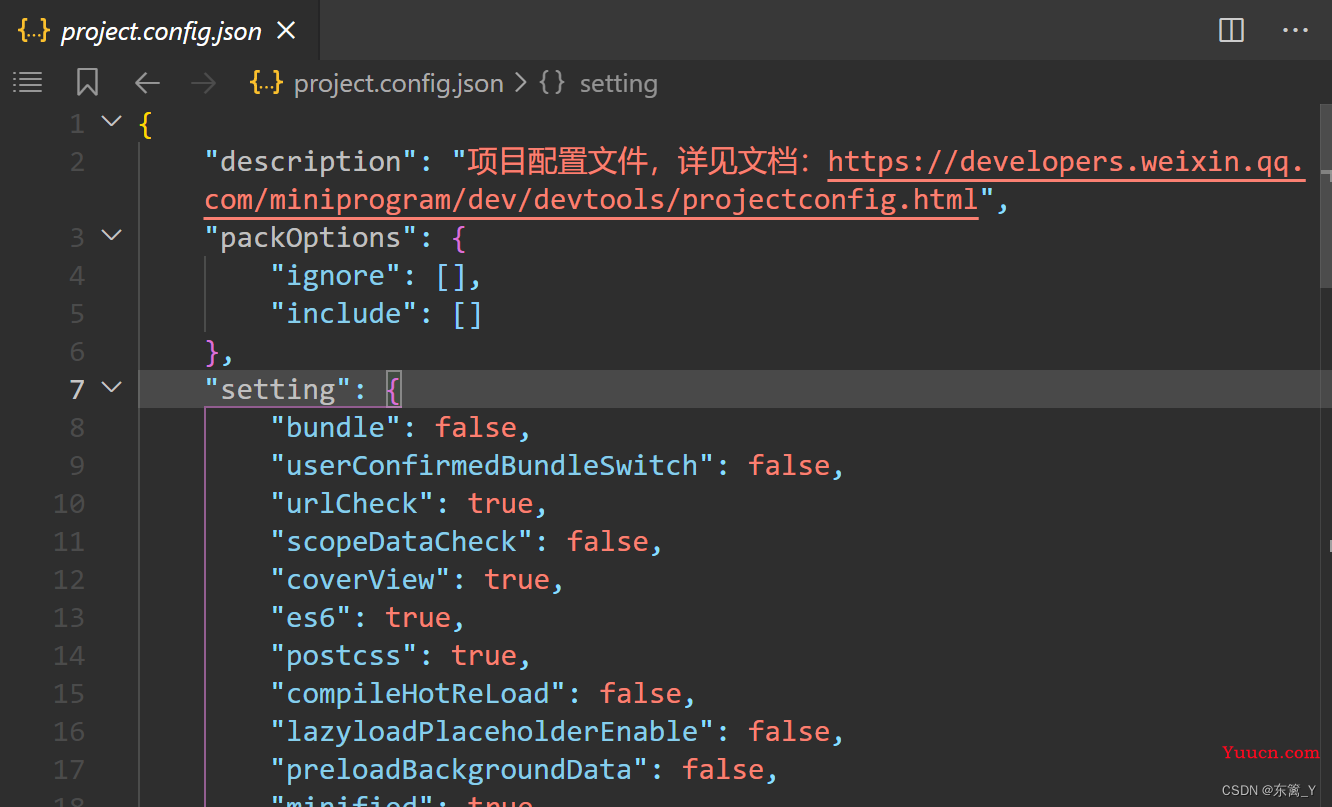Image resolution: width=1332 pixels, height=807 pixels.
Task: Toggle the outline list icon
Action: point(27,83)
